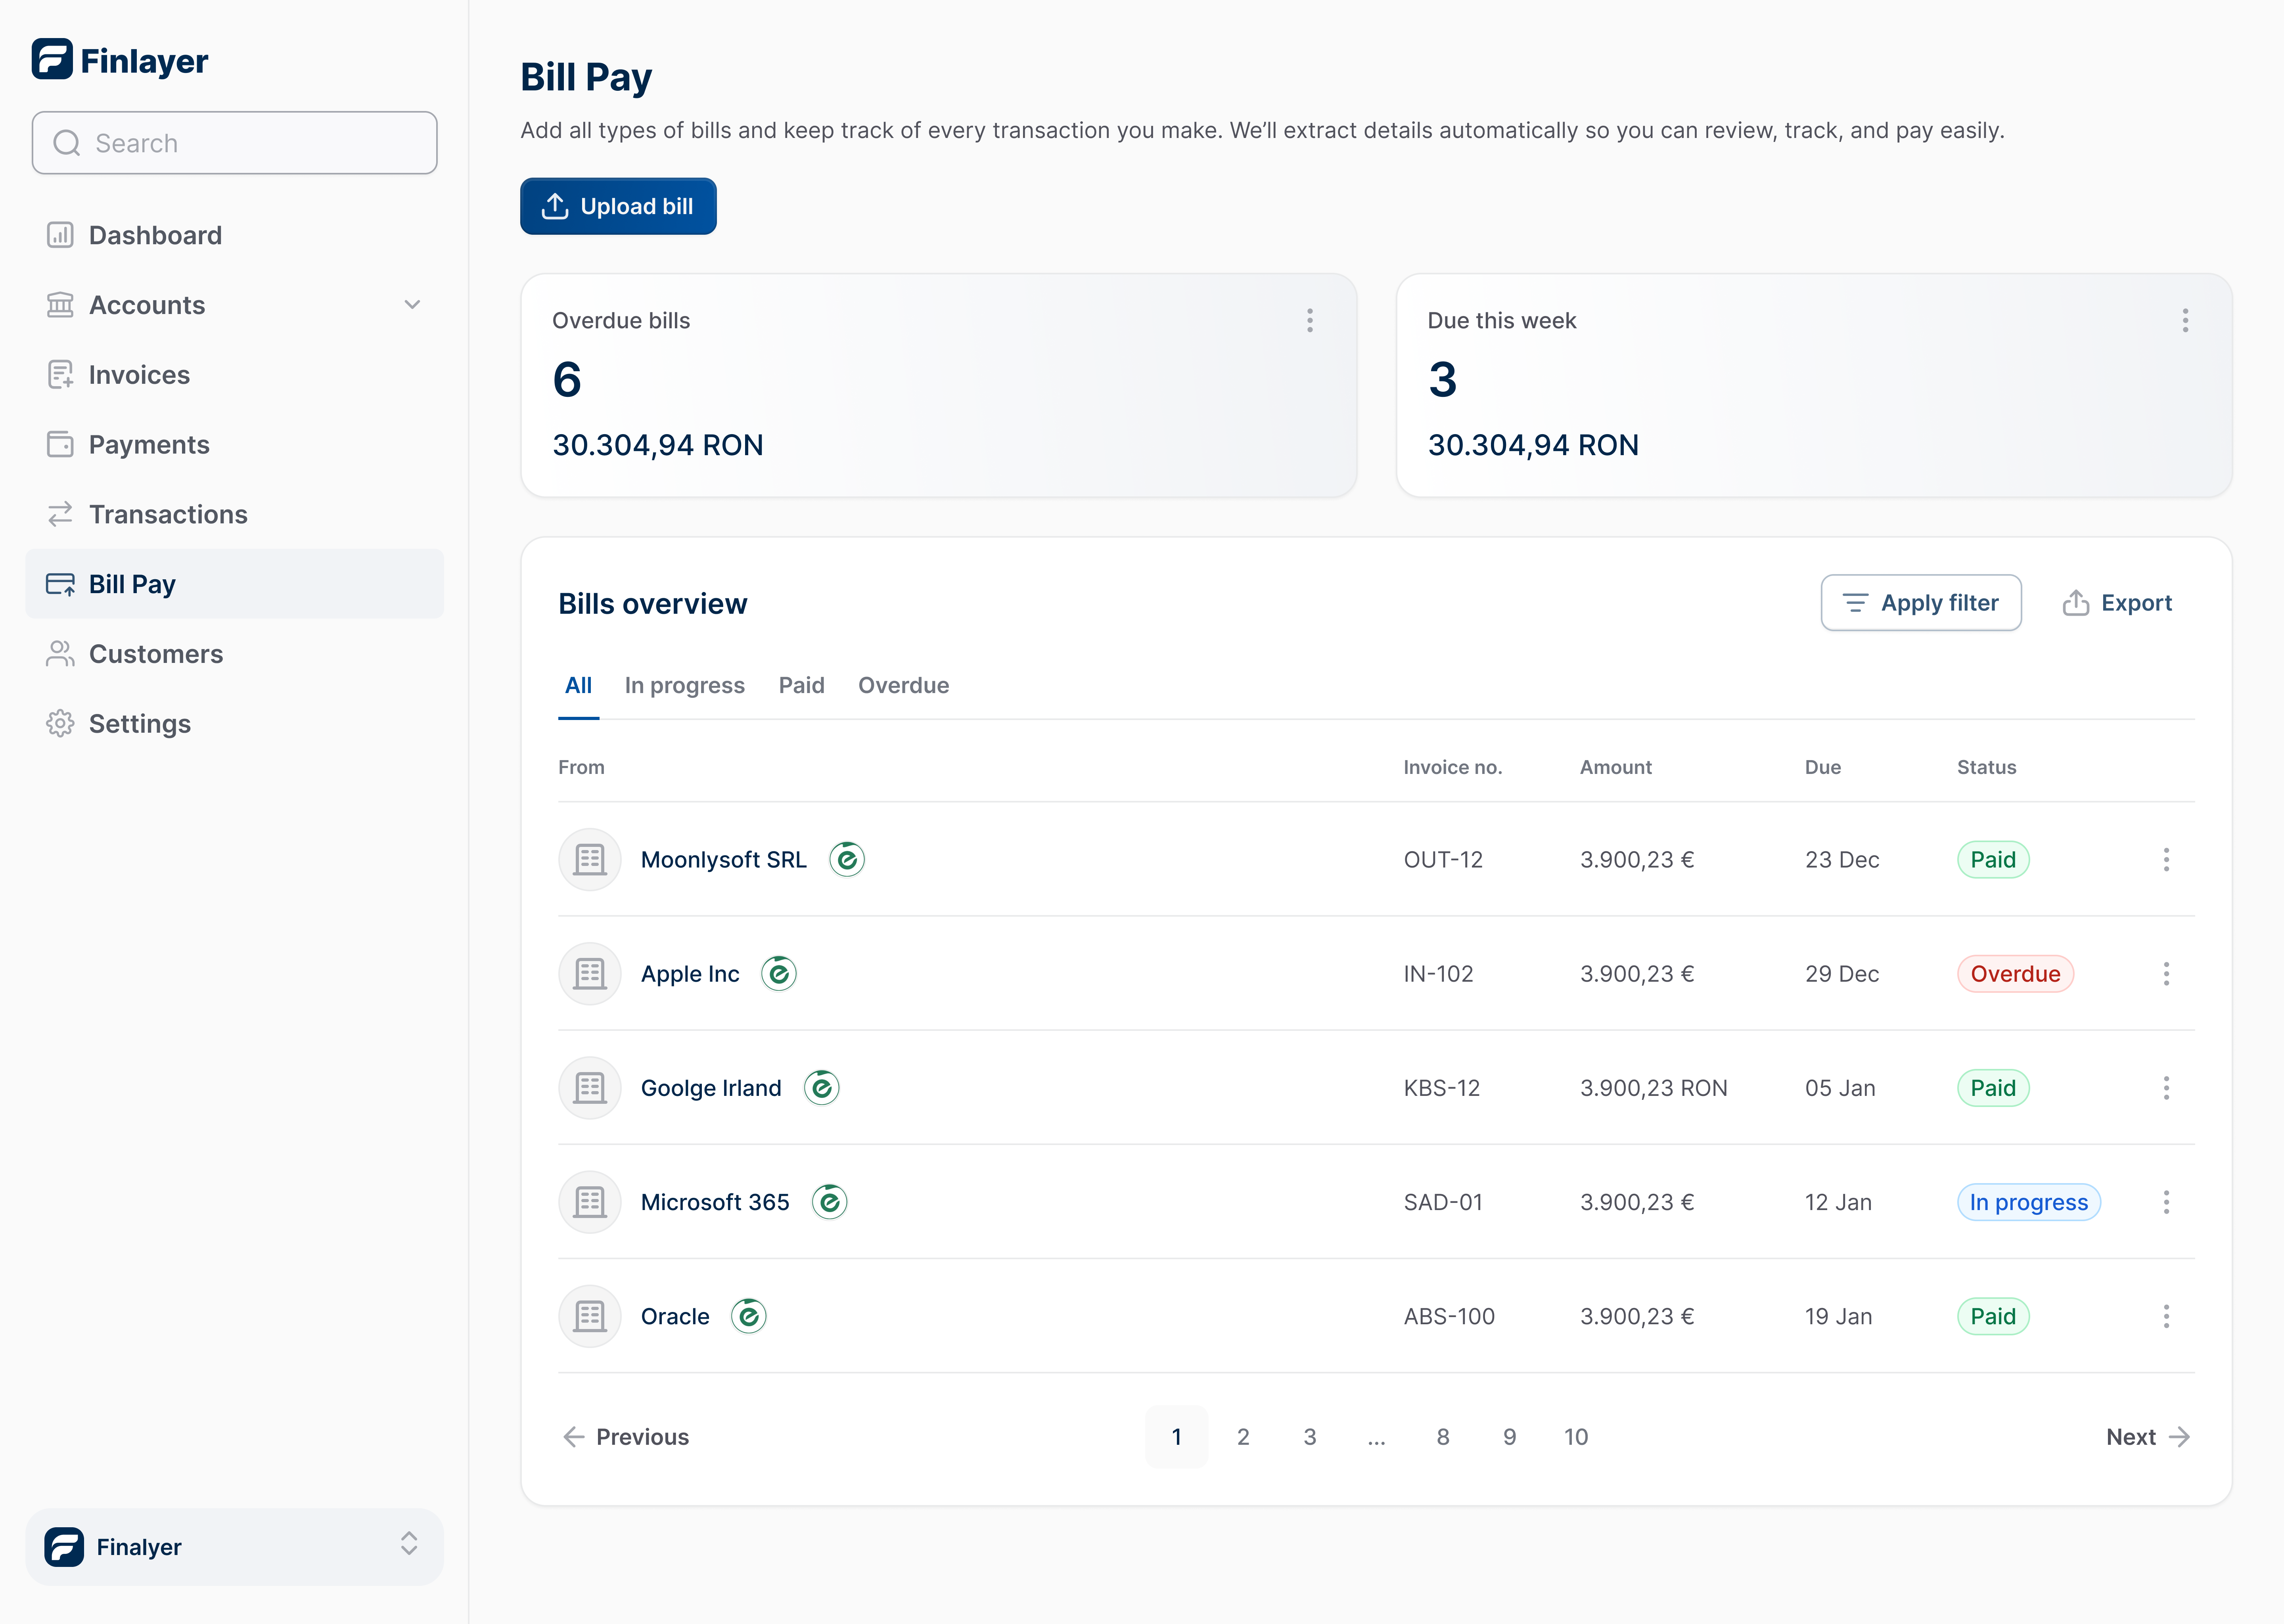Open the Overdue bills card options menu
This screenshot has width=2284, height=1624.
pyautogui.click(x=1310, y=320)
